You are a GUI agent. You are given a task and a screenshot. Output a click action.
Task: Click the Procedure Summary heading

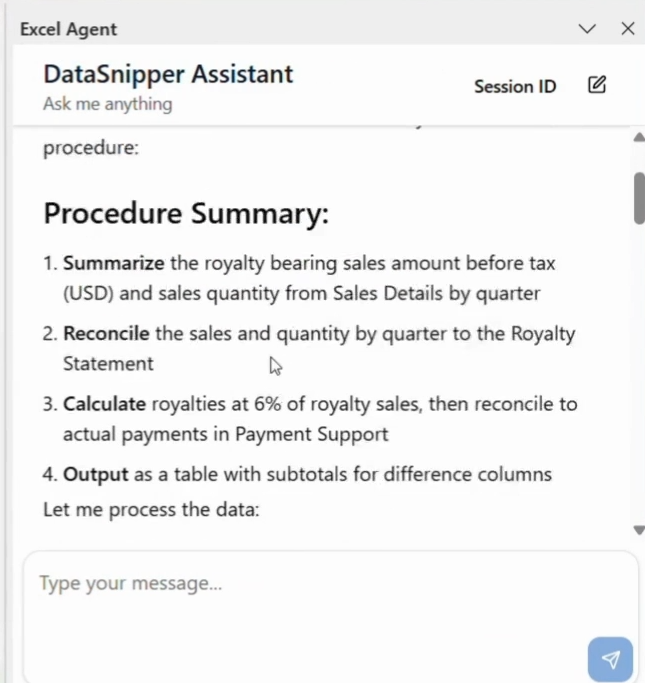[186, 213]
